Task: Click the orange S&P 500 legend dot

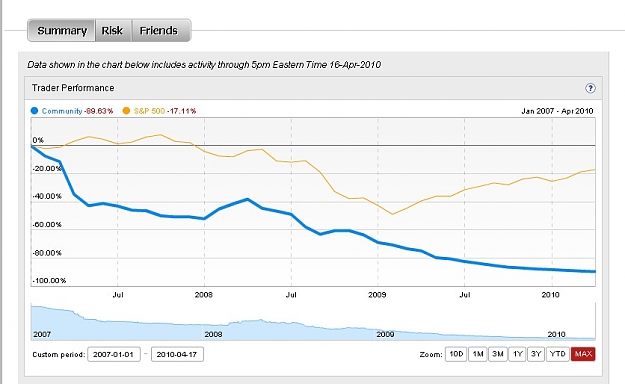Action: (x=126, y=111)
